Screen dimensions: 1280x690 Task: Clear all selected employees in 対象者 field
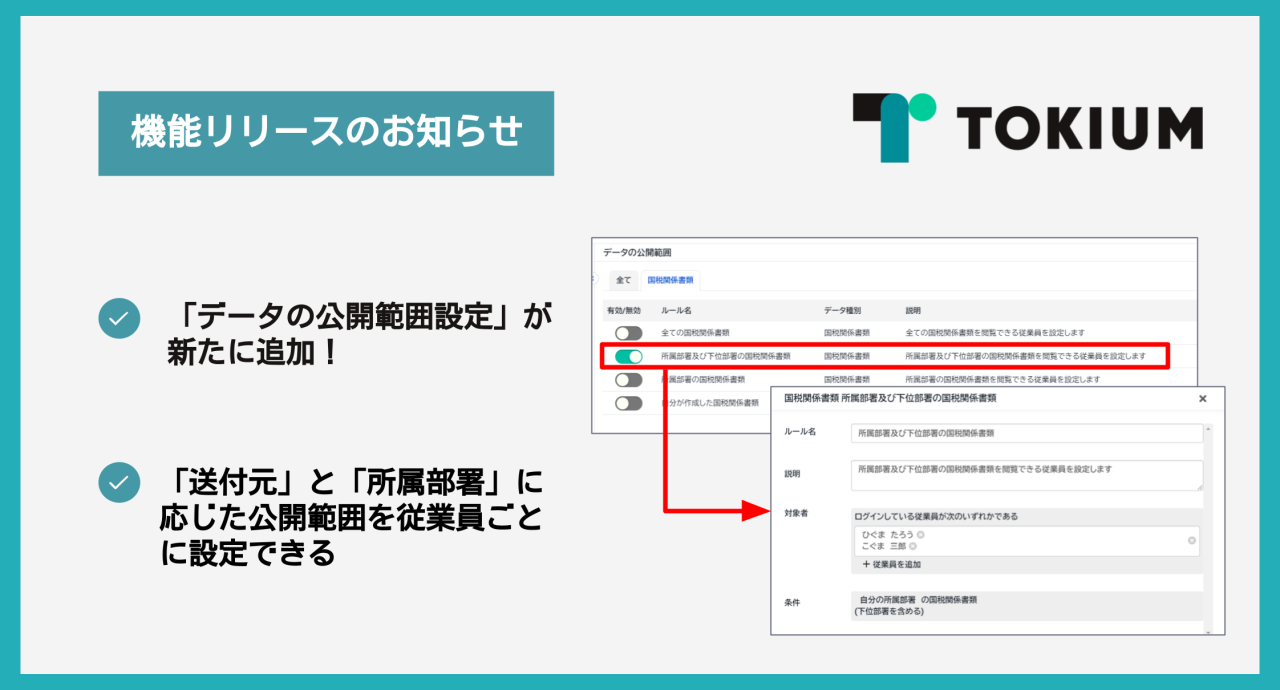[1191, 540]
